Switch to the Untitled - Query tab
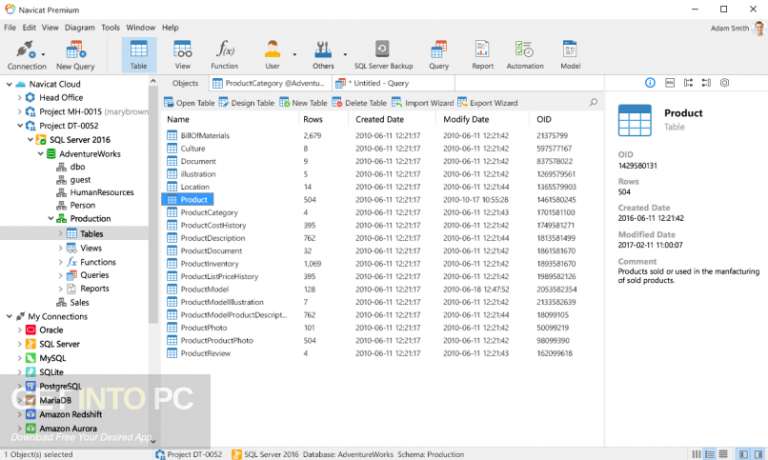The image size is (768, 460). (376, 83)
